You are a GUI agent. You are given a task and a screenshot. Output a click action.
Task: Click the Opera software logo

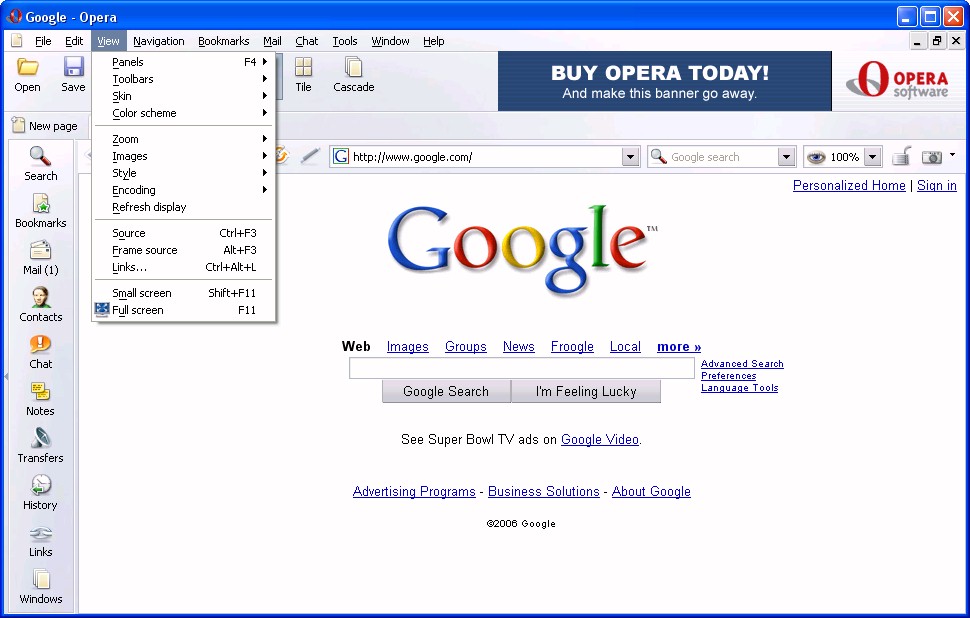click(x=898, y=80)
